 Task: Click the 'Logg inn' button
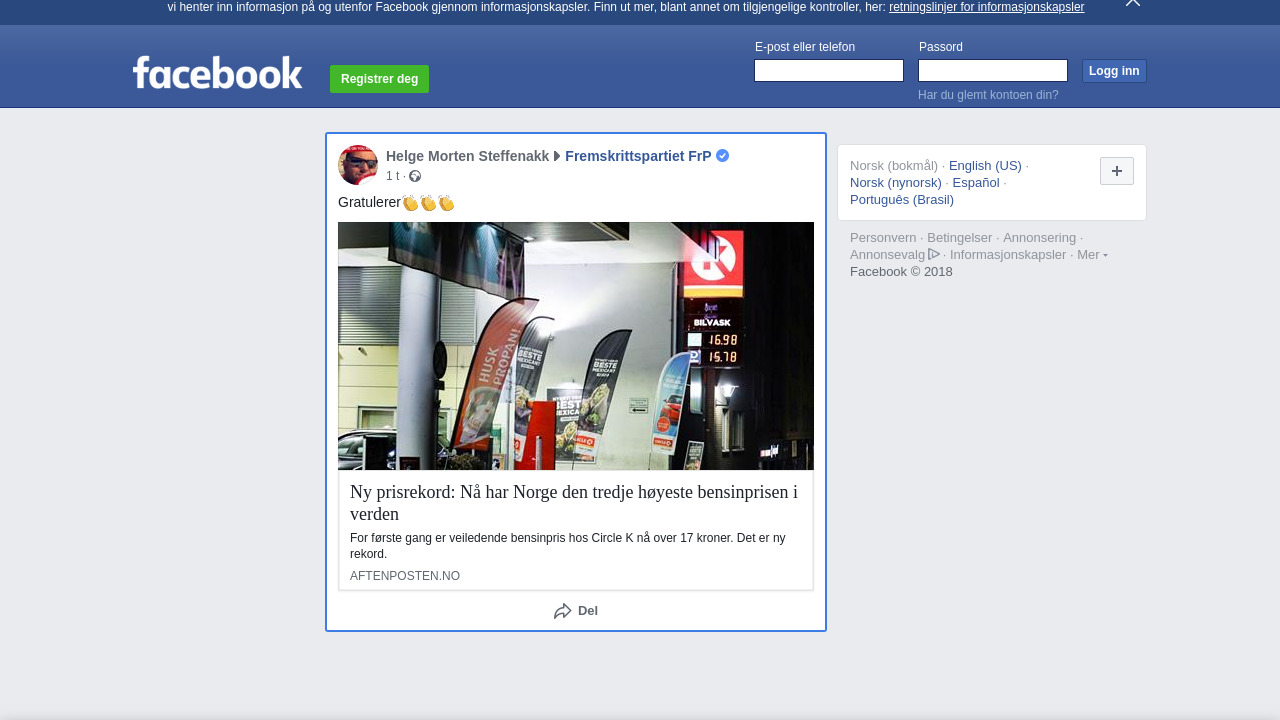[1114, 71]
